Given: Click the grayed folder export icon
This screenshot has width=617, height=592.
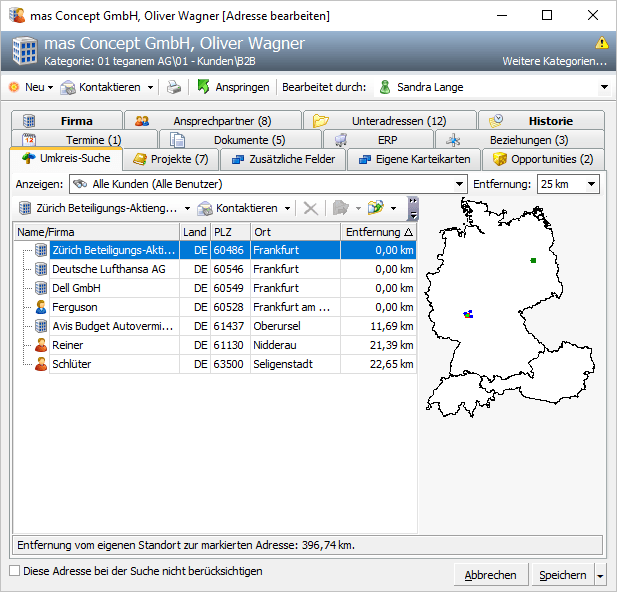Looking at the screenshot, I should 340,207.
